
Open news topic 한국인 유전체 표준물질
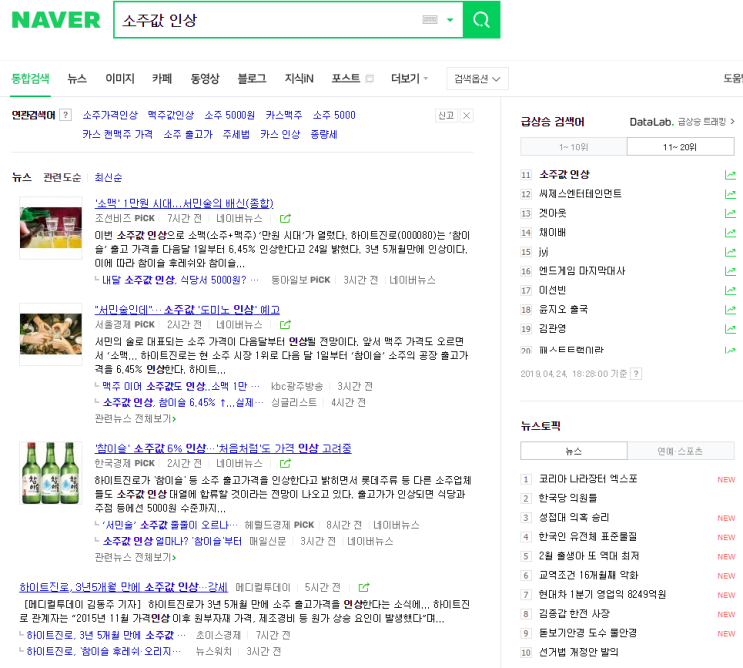pyautogui.click(x=588, y=537)
